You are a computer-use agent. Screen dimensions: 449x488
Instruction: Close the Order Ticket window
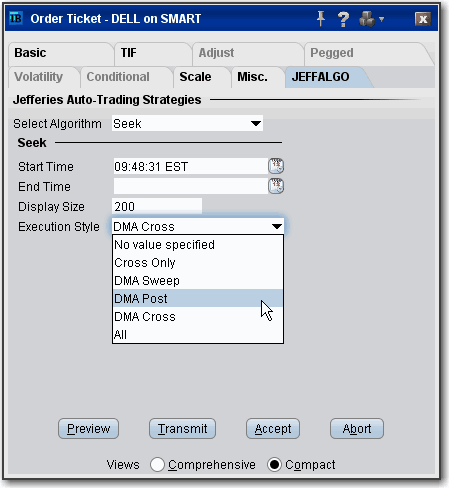[x=423, y=19]
